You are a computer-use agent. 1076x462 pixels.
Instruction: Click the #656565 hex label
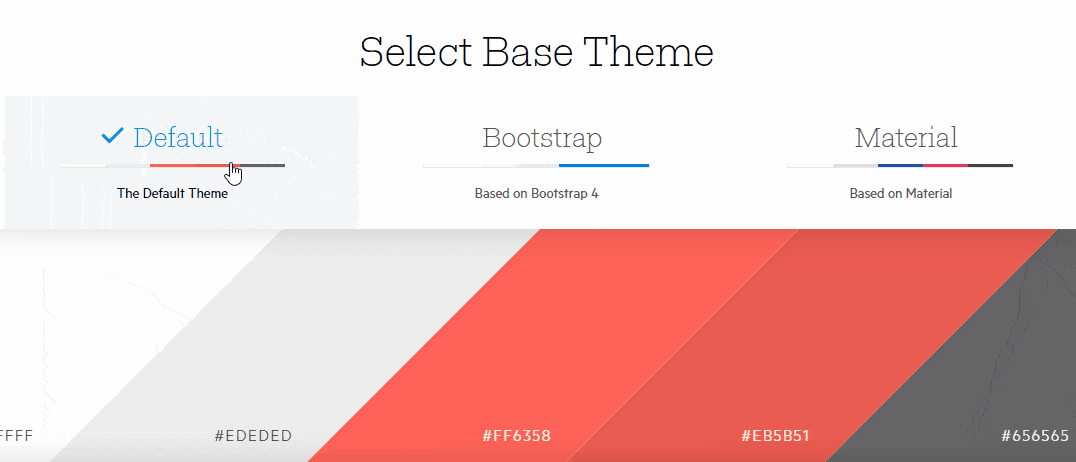tap(1035, 436)
